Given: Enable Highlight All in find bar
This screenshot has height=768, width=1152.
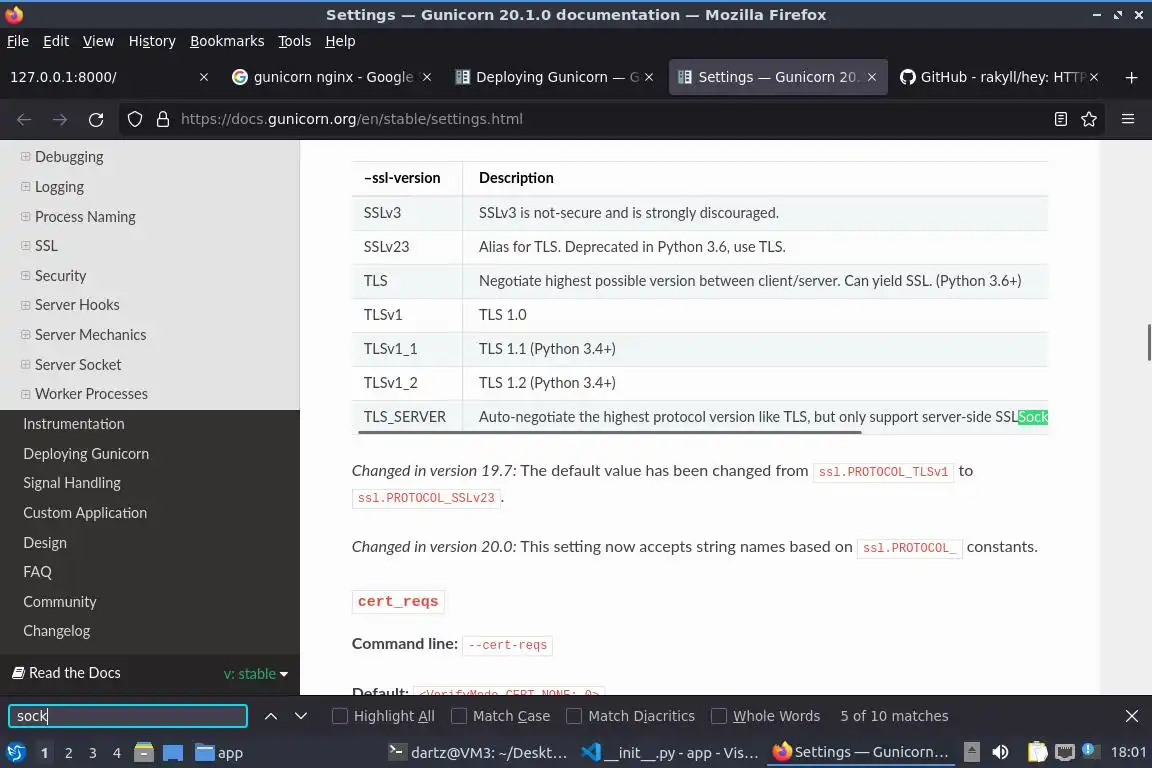Looking at the screenshot, I should (383, 716).
